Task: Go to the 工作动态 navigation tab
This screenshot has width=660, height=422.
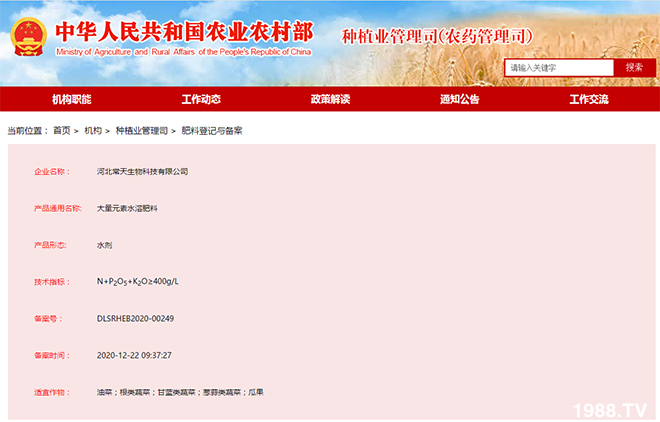Action: (200, 100)
